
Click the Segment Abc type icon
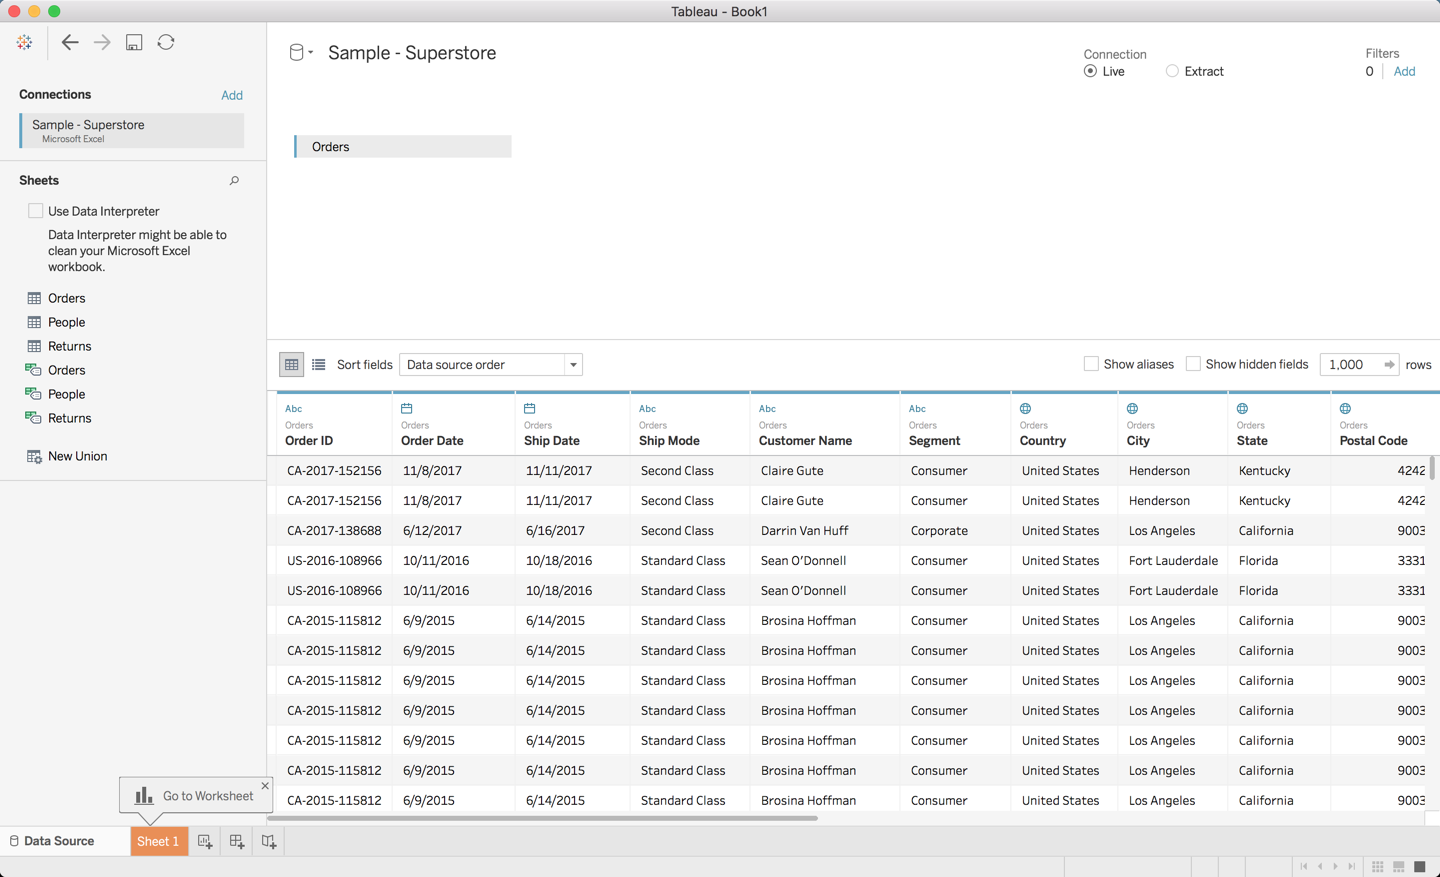[x=918, y=408]
